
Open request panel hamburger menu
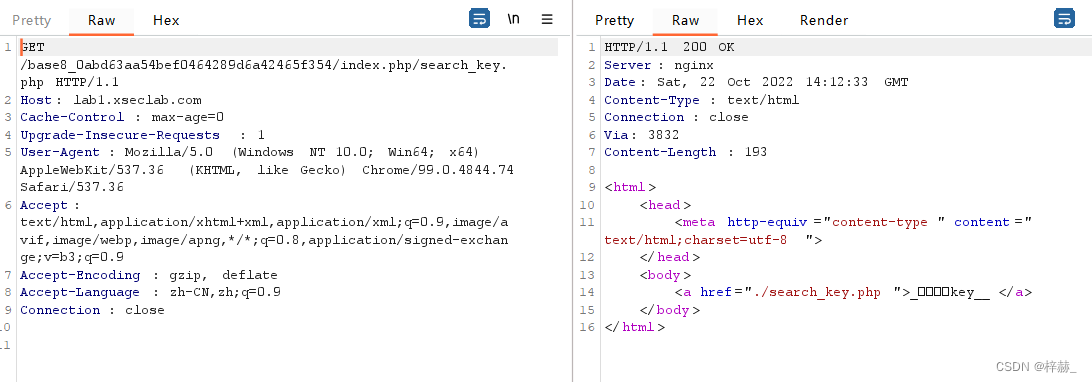(x=547, y=19)
